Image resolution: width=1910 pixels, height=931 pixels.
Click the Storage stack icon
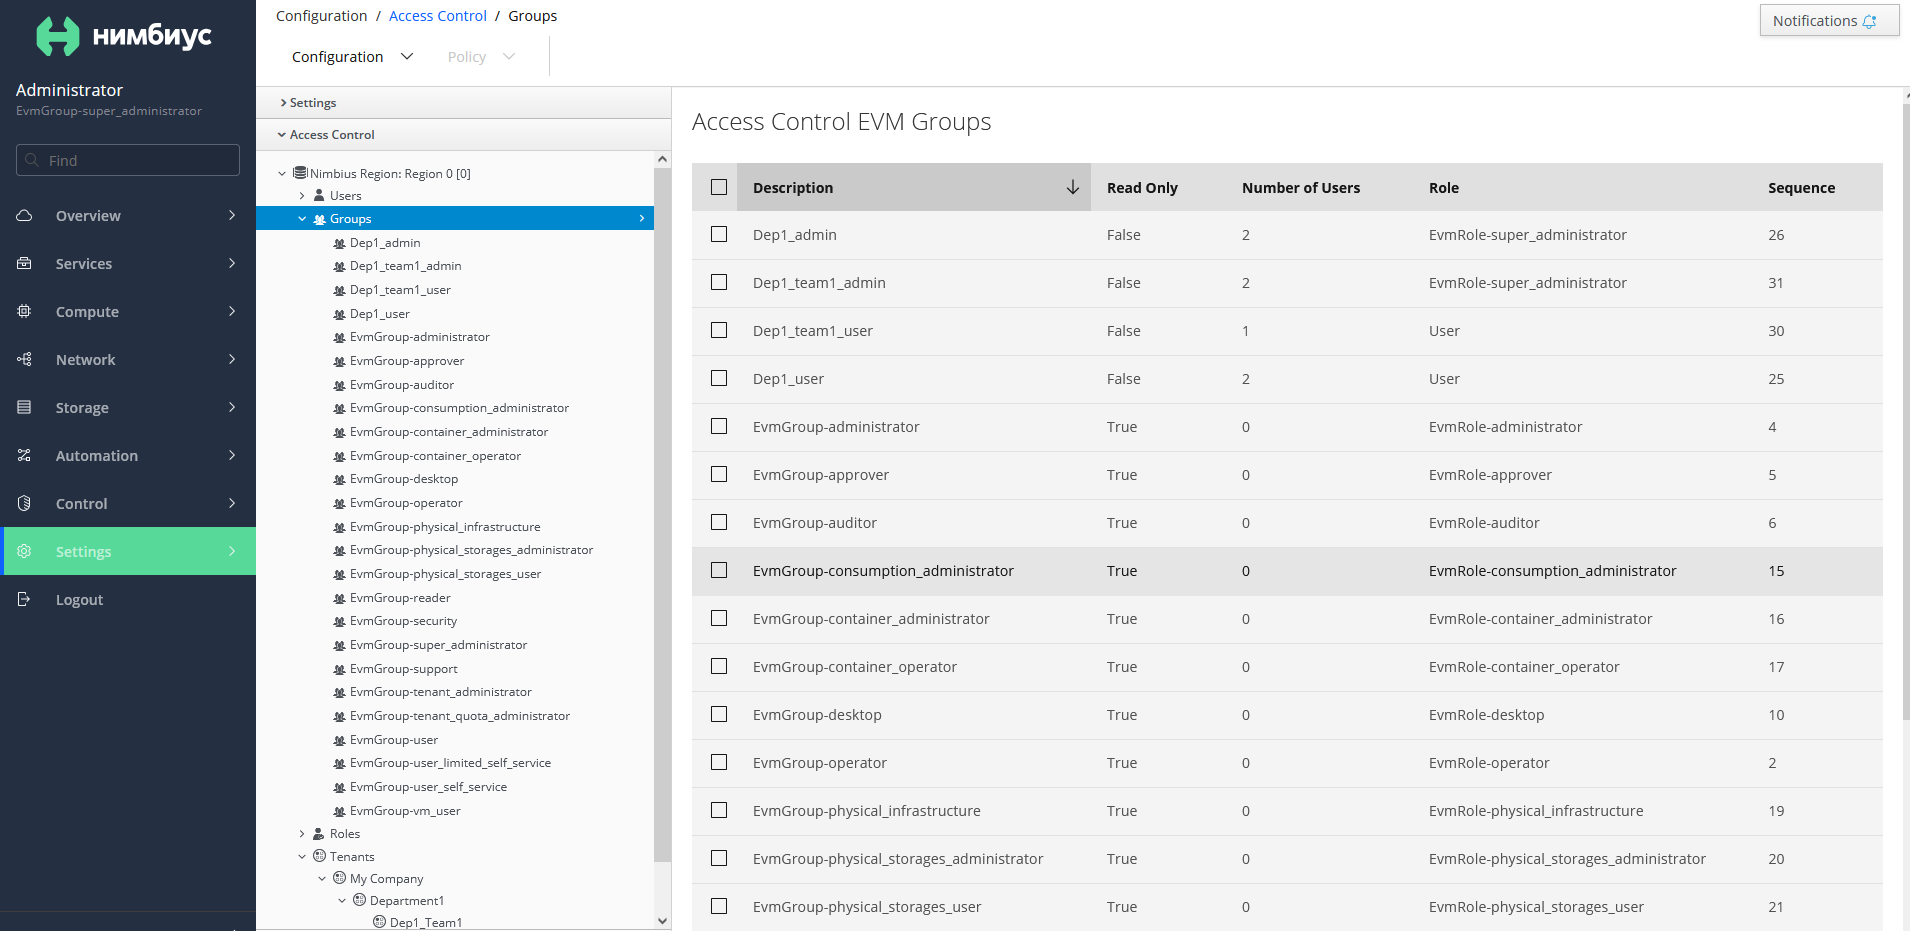pyautogui.click(x=25, y=407)
